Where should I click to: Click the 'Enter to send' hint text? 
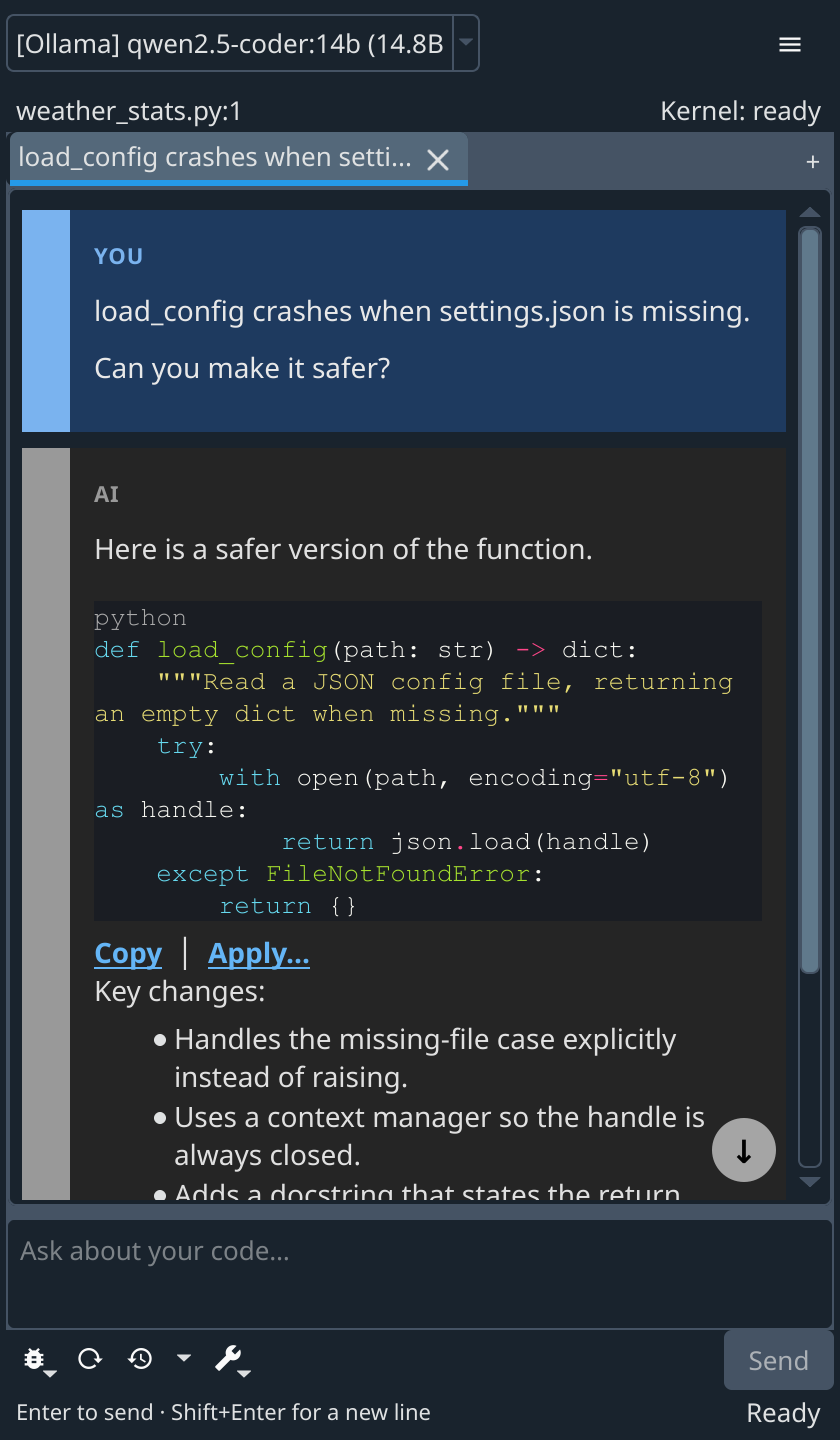pos(223,1413)
